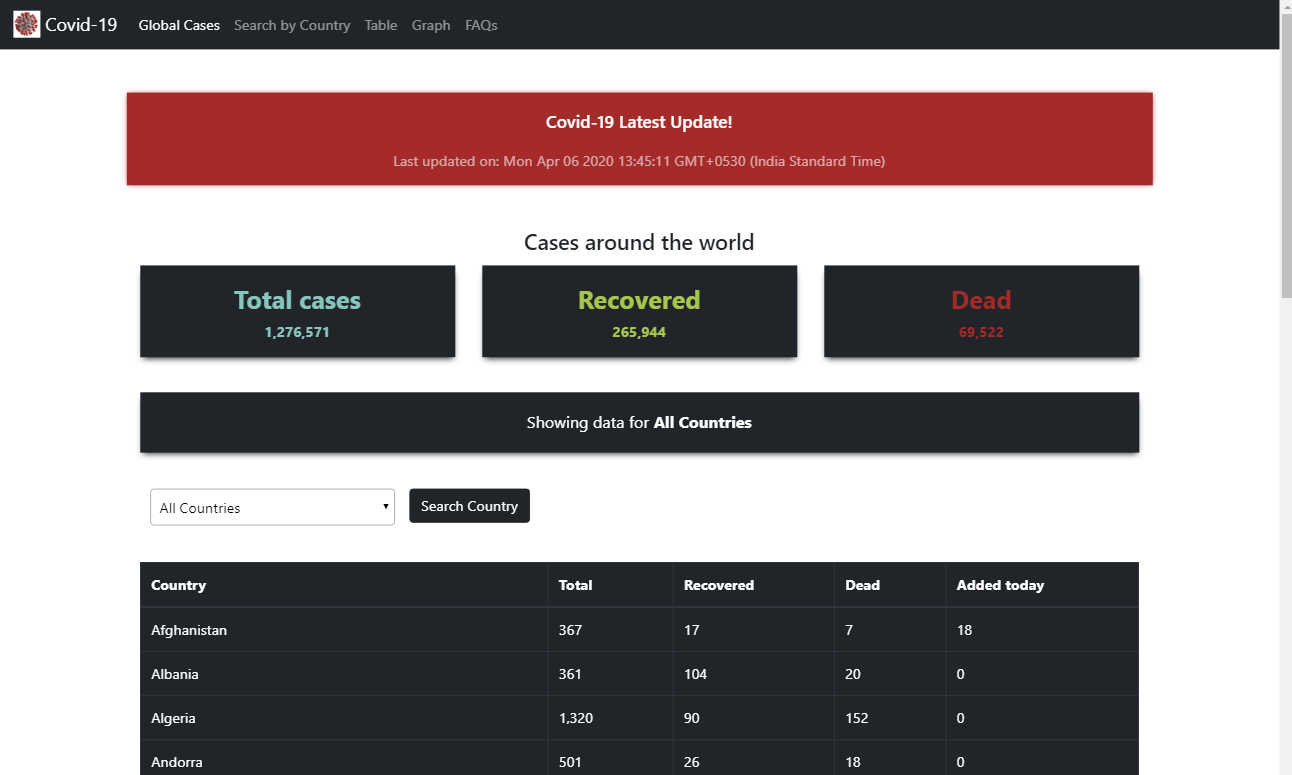1292x775 pixels.
Task: Switch to the Graph view
Action: click(431, 25)
